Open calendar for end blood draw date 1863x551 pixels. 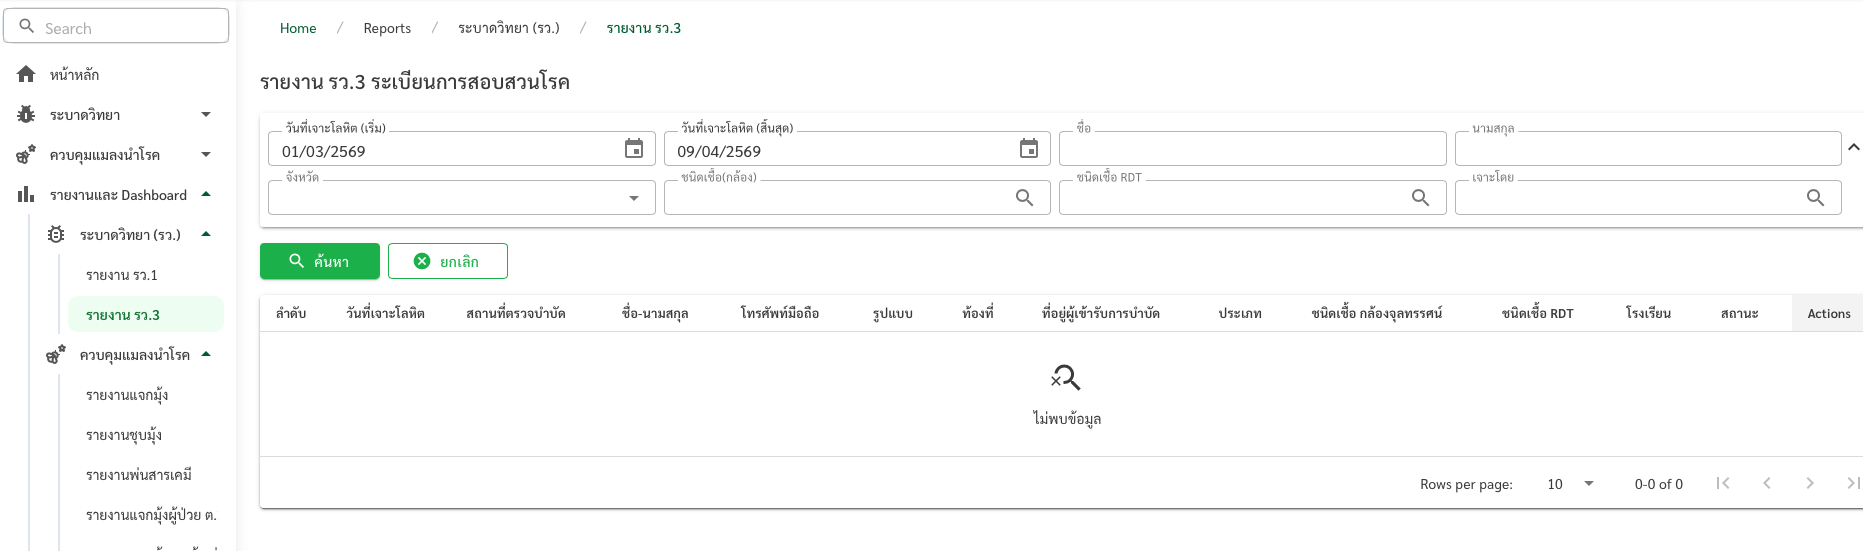(1029, 149)
